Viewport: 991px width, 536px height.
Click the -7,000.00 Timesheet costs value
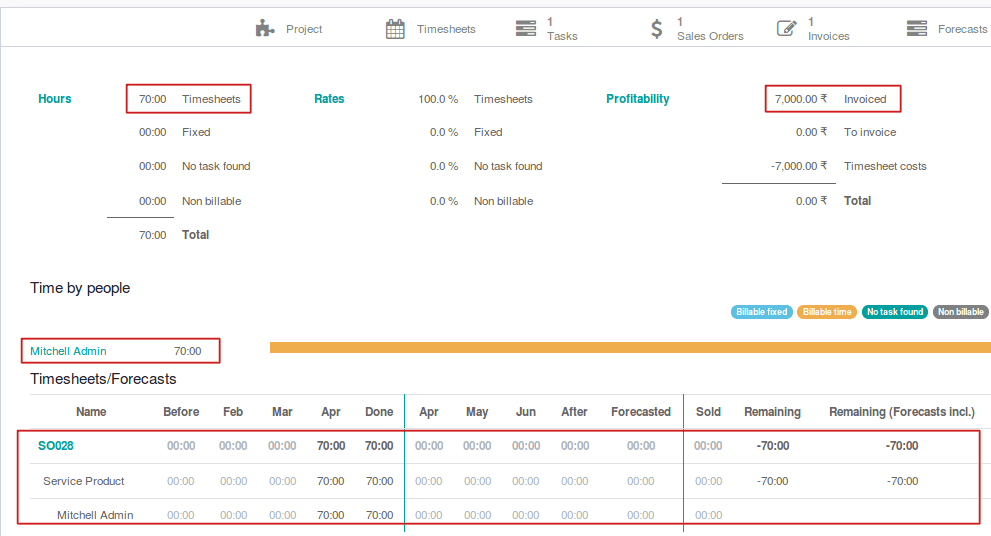(x=799, y=166)
